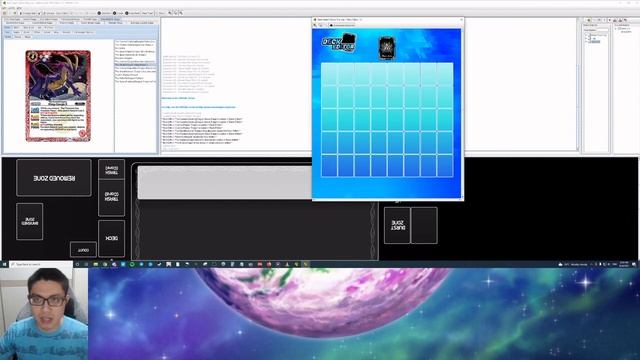
Task: Click the Deck Editor logo
Action: 339,43
